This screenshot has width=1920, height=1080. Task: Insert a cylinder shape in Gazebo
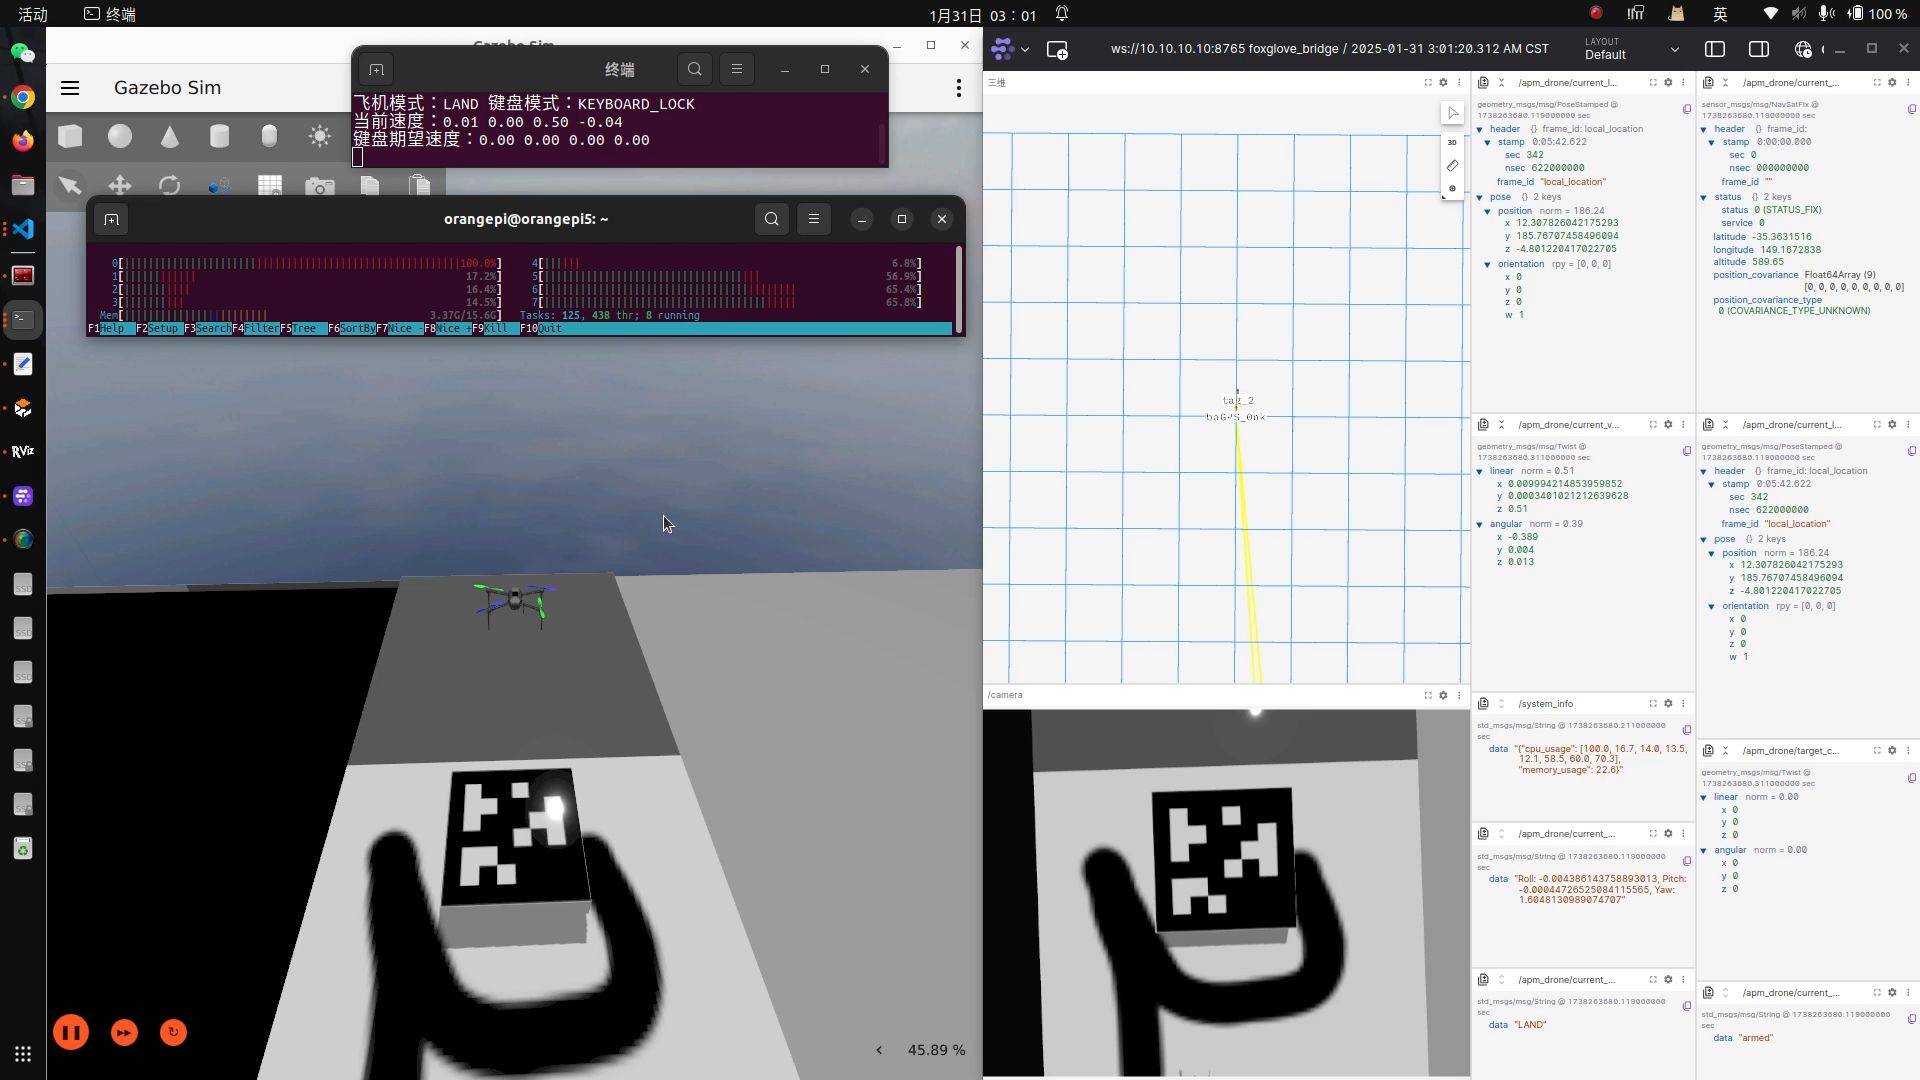(220, 136)
